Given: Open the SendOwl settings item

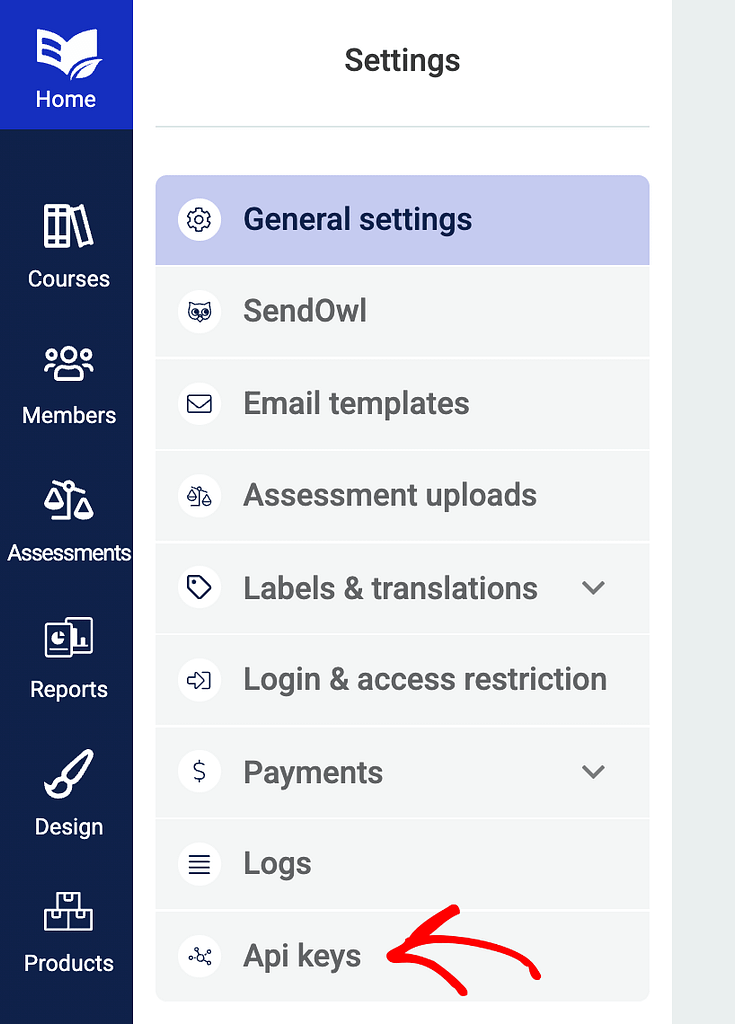Looking at the screenshot, I should pyautogui.click(x=402, y=312).
